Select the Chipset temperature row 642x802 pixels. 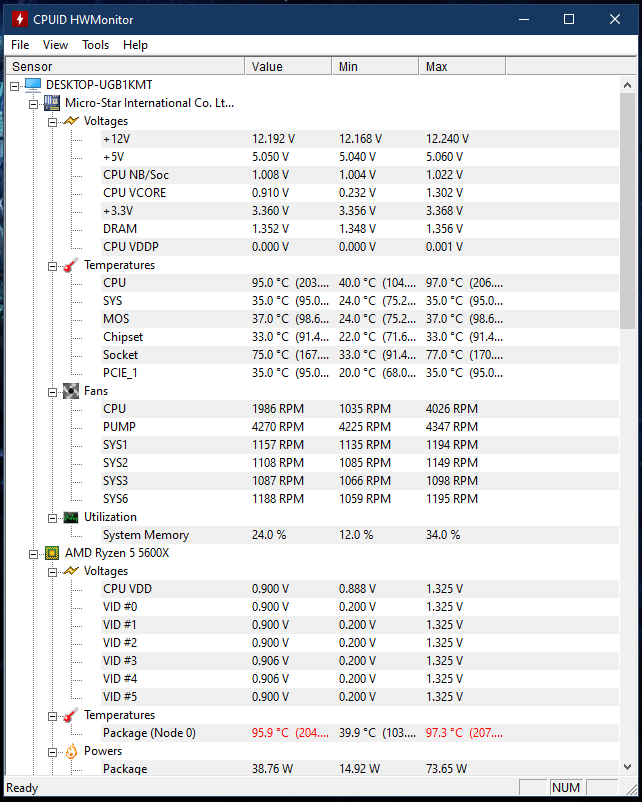click(x=360, y=337)
